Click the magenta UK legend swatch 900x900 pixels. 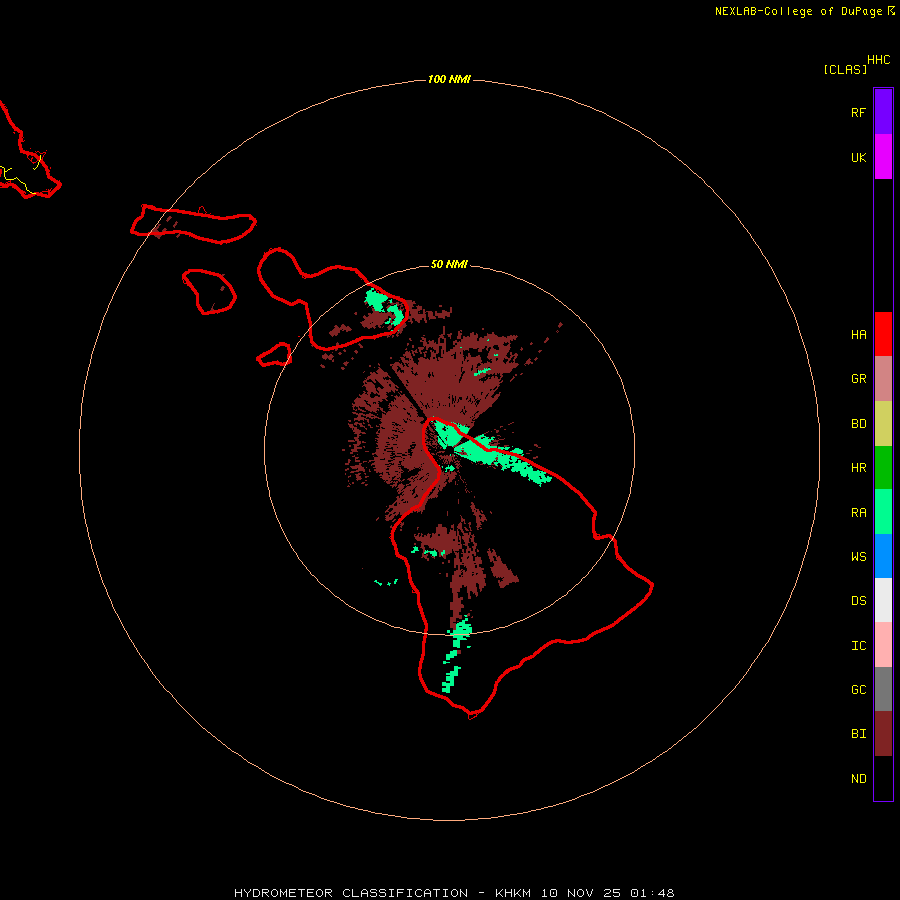(883, 157)
